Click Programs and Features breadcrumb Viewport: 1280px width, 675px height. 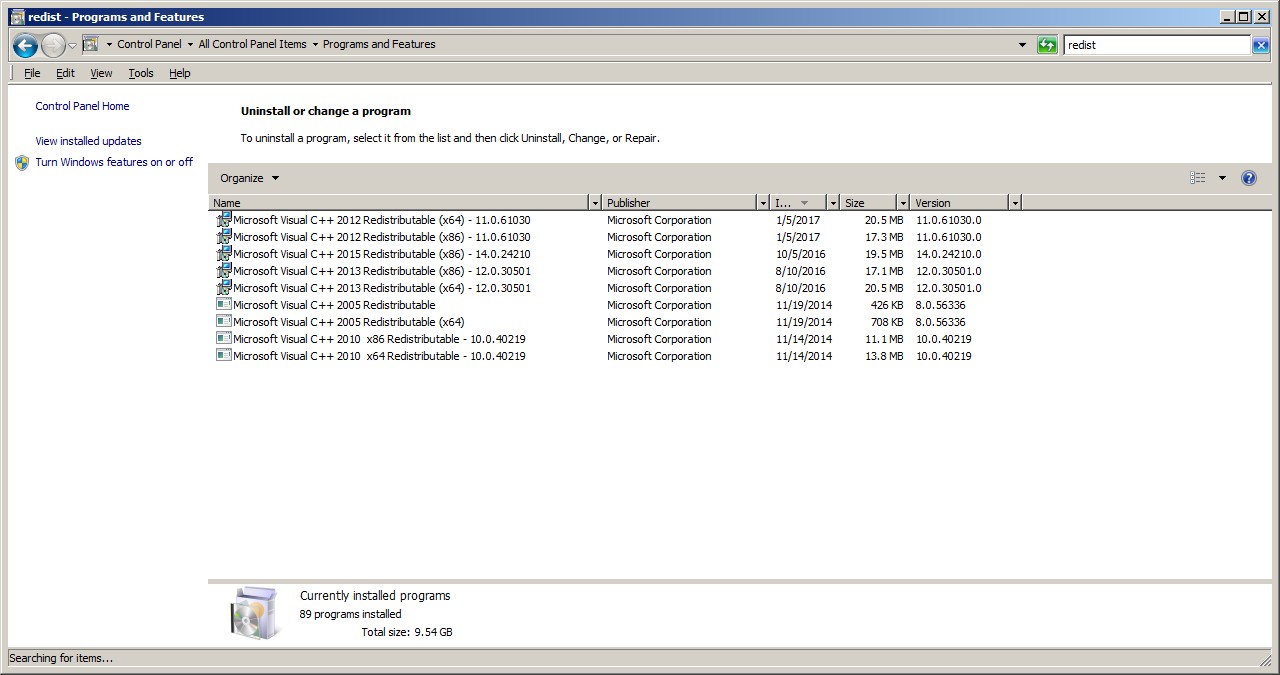379,44
